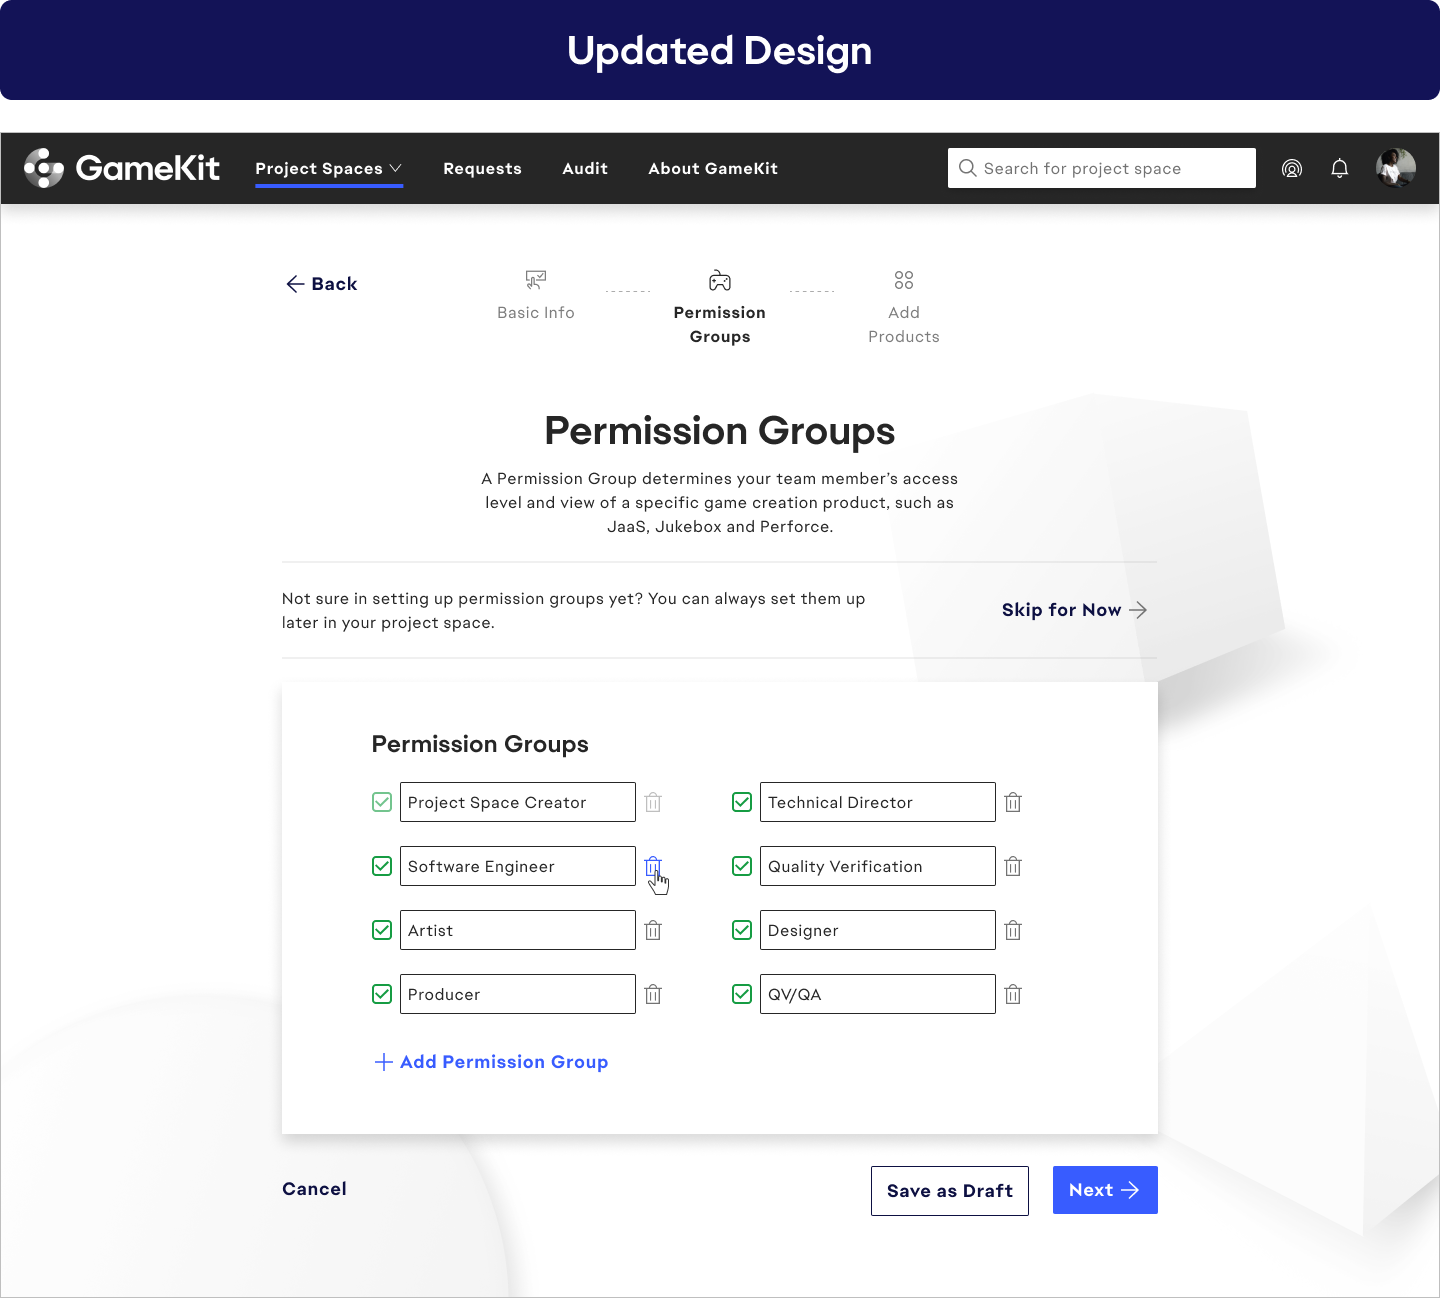Uncheck the Technical Director checkbox
1440x1298 pixels.
point(742,802)
